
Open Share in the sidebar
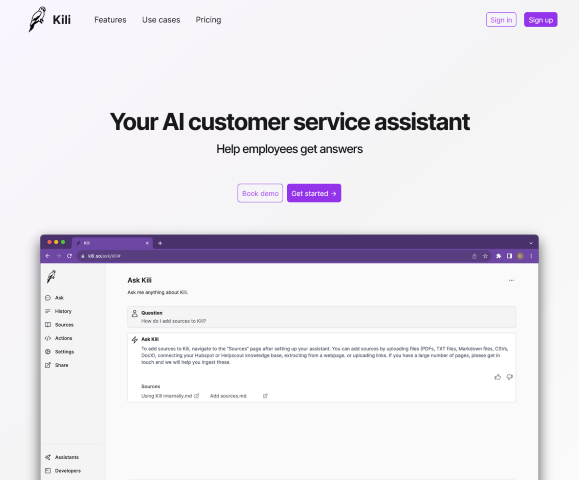coord(56,365)
